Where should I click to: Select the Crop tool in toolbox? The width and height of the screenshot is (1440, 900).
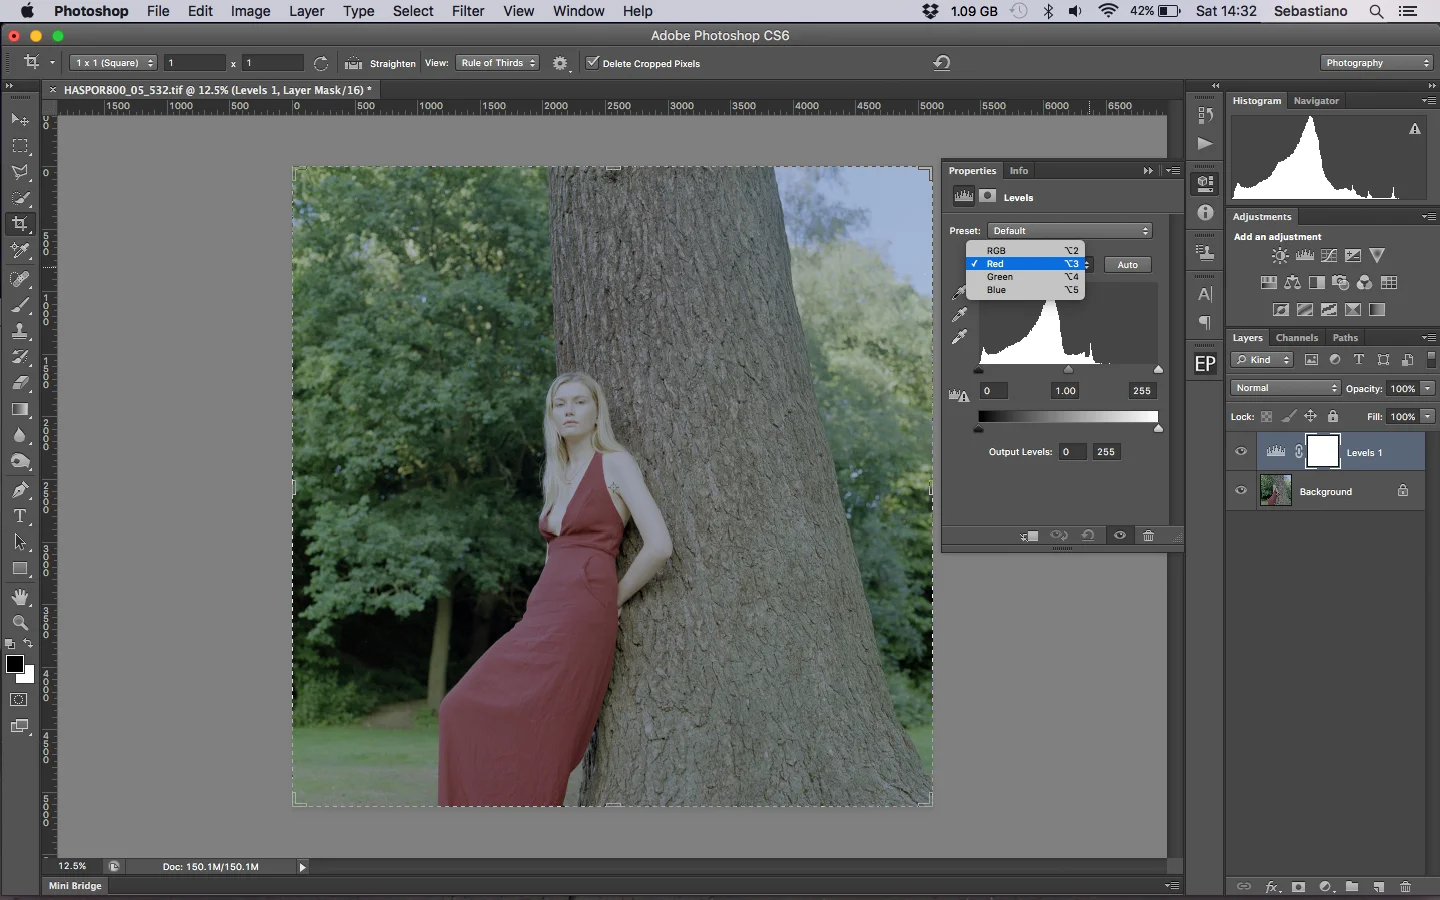pyautogui.click(x=20, y=224)
